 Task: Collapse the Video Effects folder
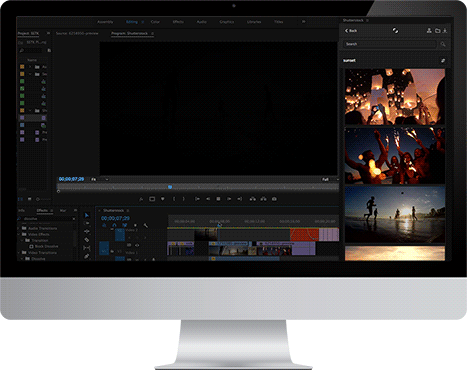point(19,234)
